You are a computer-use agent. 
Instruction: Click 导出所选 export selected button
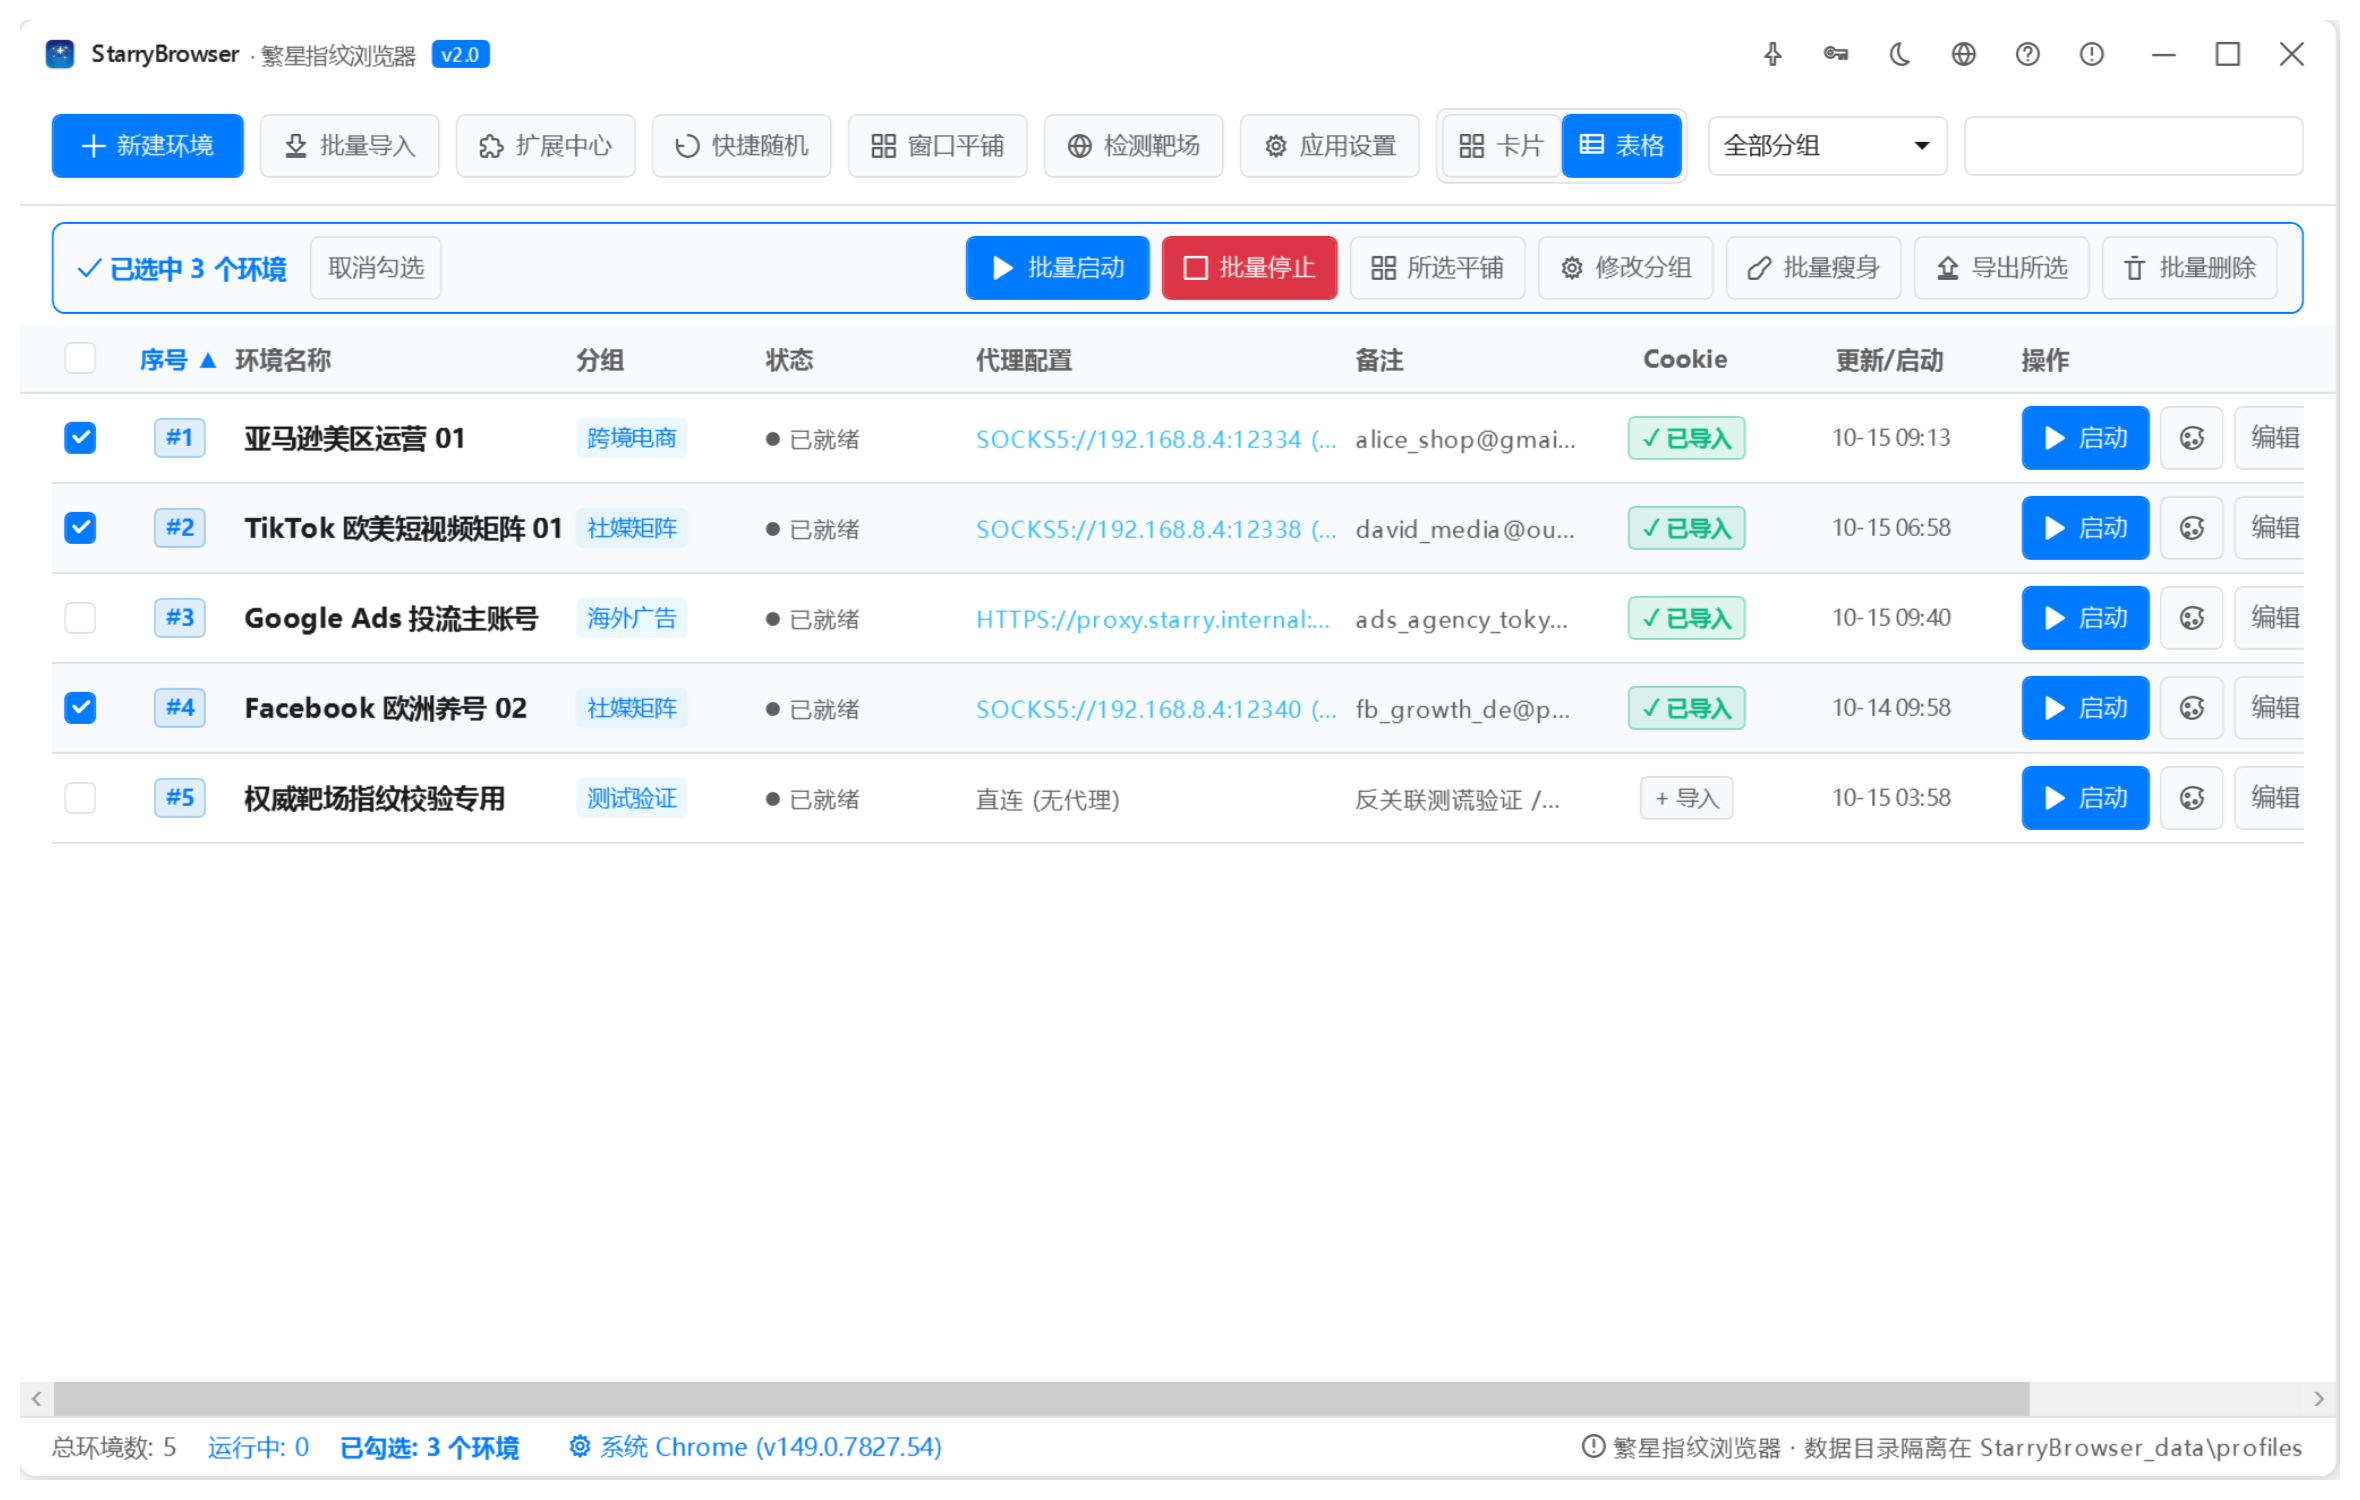click(2002, 268)
